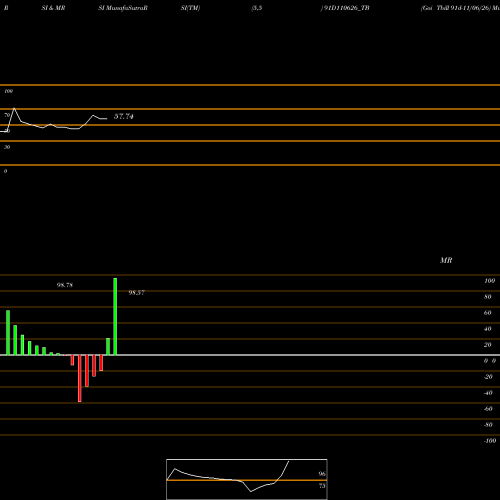Click the MR axis label 80

488,297
